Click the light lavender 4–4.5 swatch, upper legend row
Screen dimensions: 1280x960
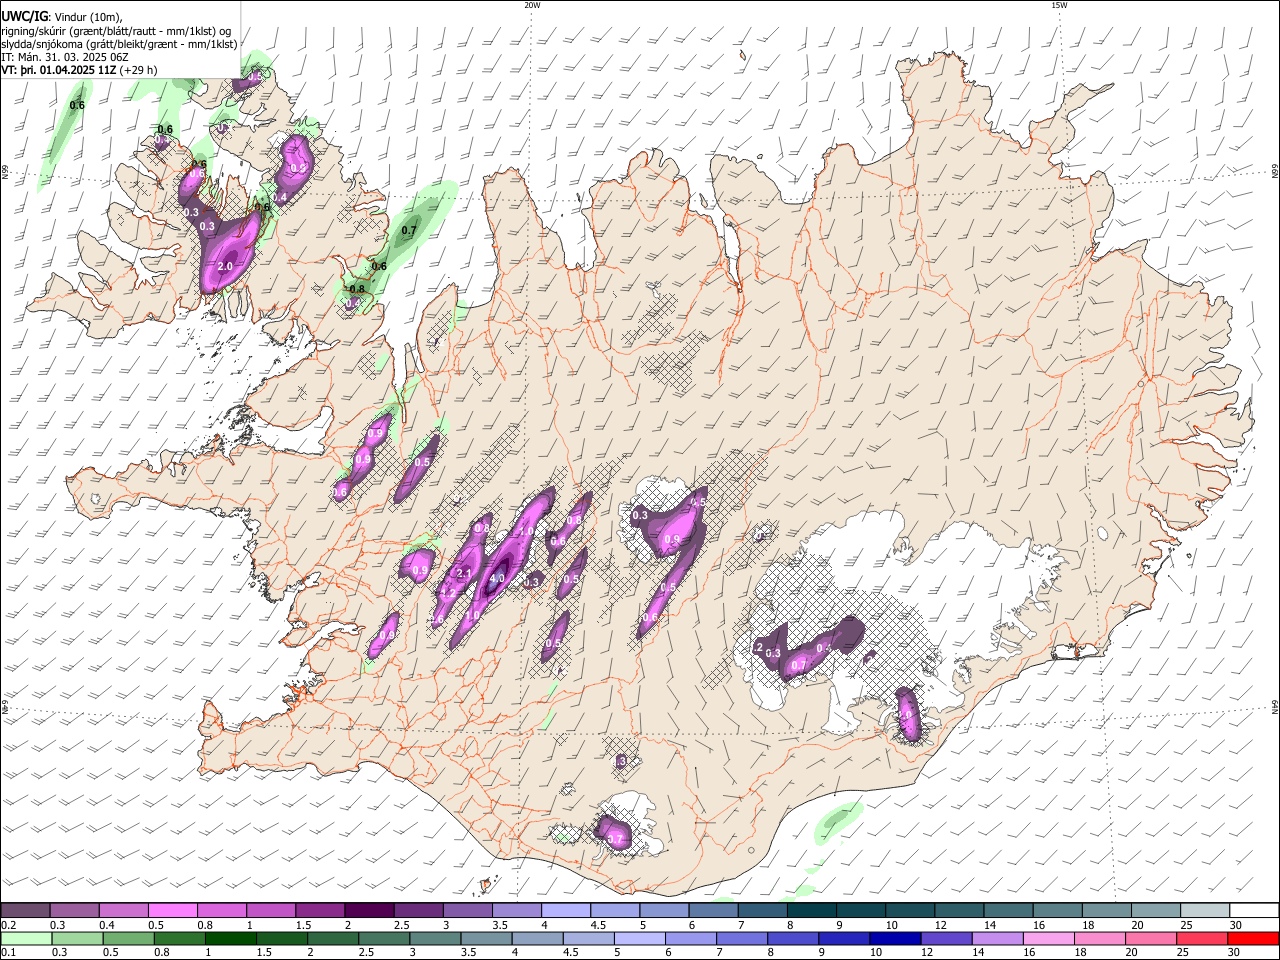coord(566,910)
